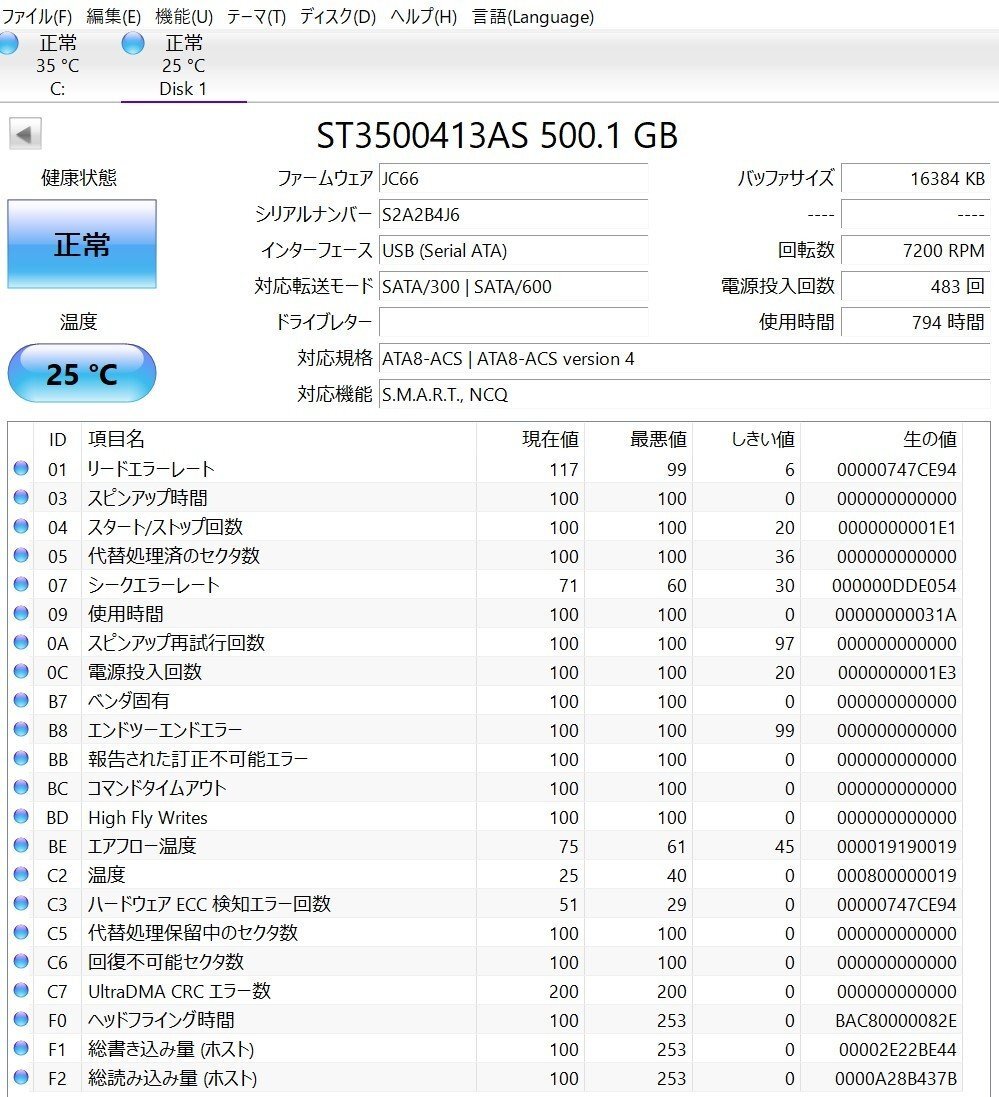The height and width of the screenshot is (1097, 999).
Task: Click raw value BAC80000082E
Action: point(895,1021)
